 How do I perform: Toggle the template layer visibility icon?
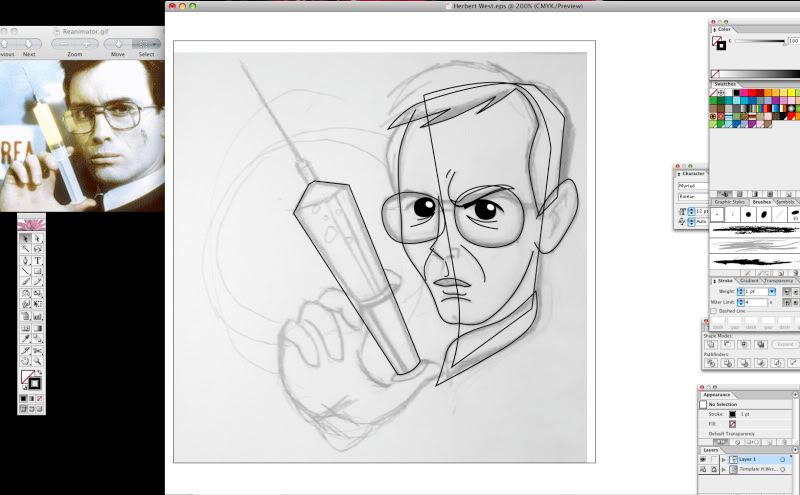703,469
